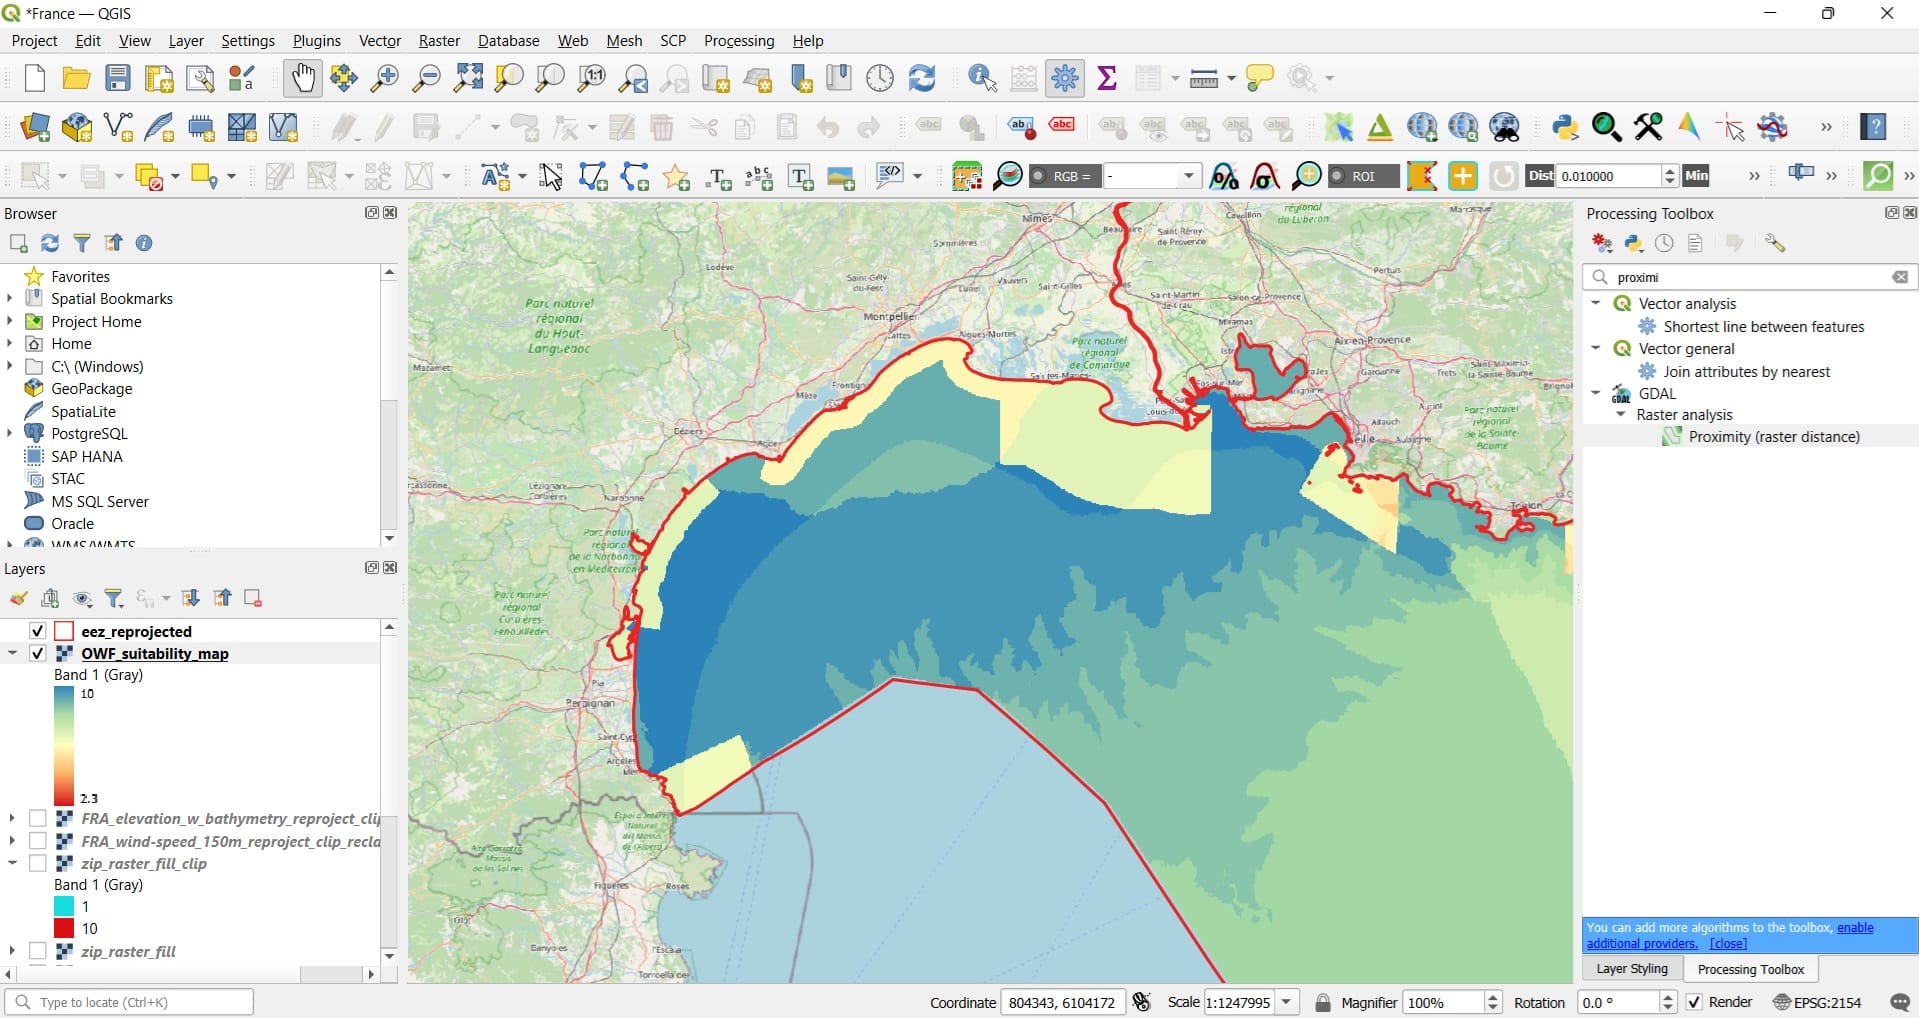The image size is (1919, 1018).
Task: Open Processing Toolbox history clock icon
Action: tap(1664, 243)
